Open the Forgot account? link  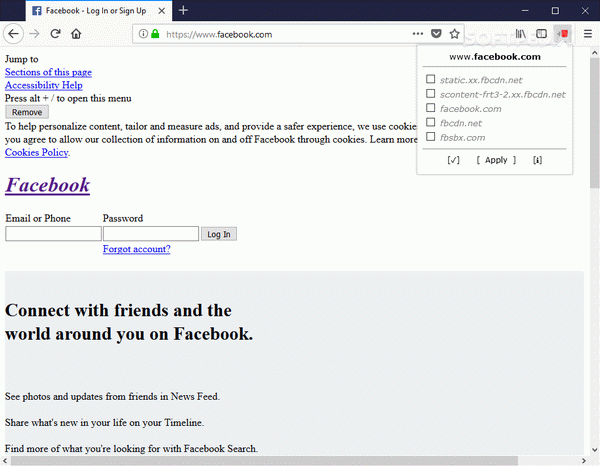(x=137, y=249)
